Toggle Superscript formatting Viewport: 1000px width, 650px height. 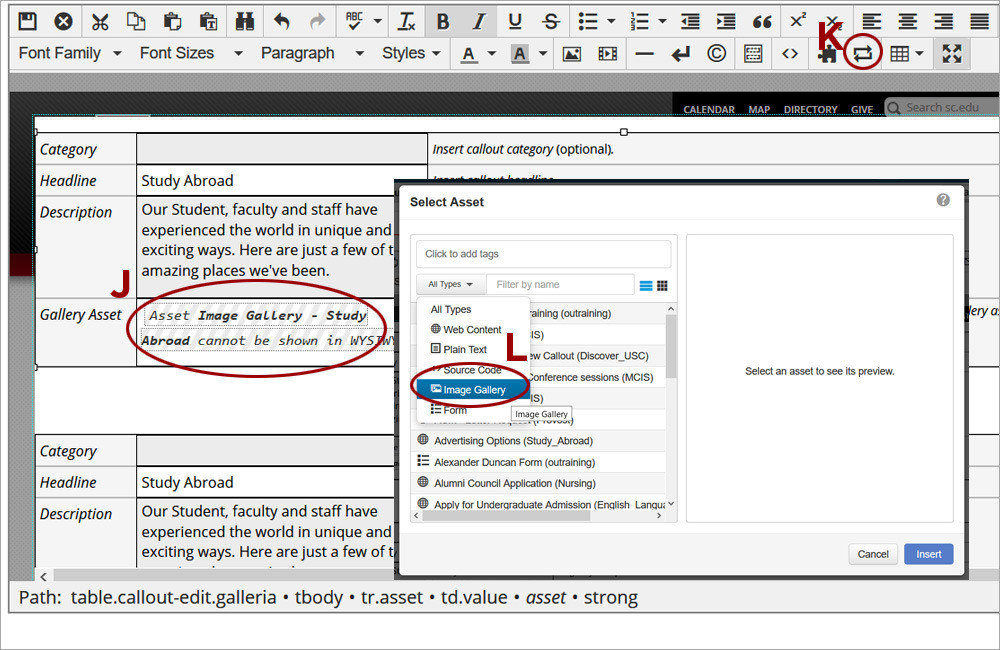pyautogui.click(x=798, y=22)
